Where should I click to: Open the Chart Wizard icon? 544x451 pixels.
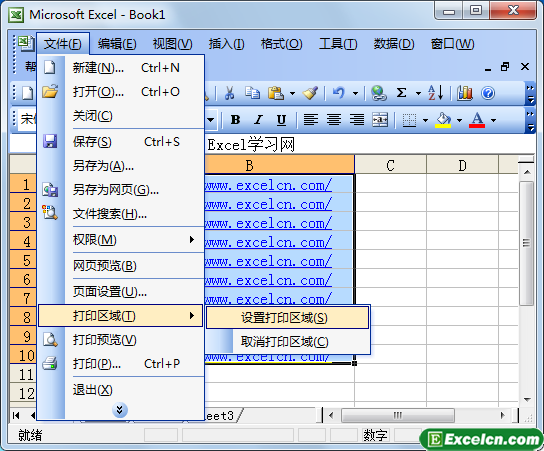point(465,93)
